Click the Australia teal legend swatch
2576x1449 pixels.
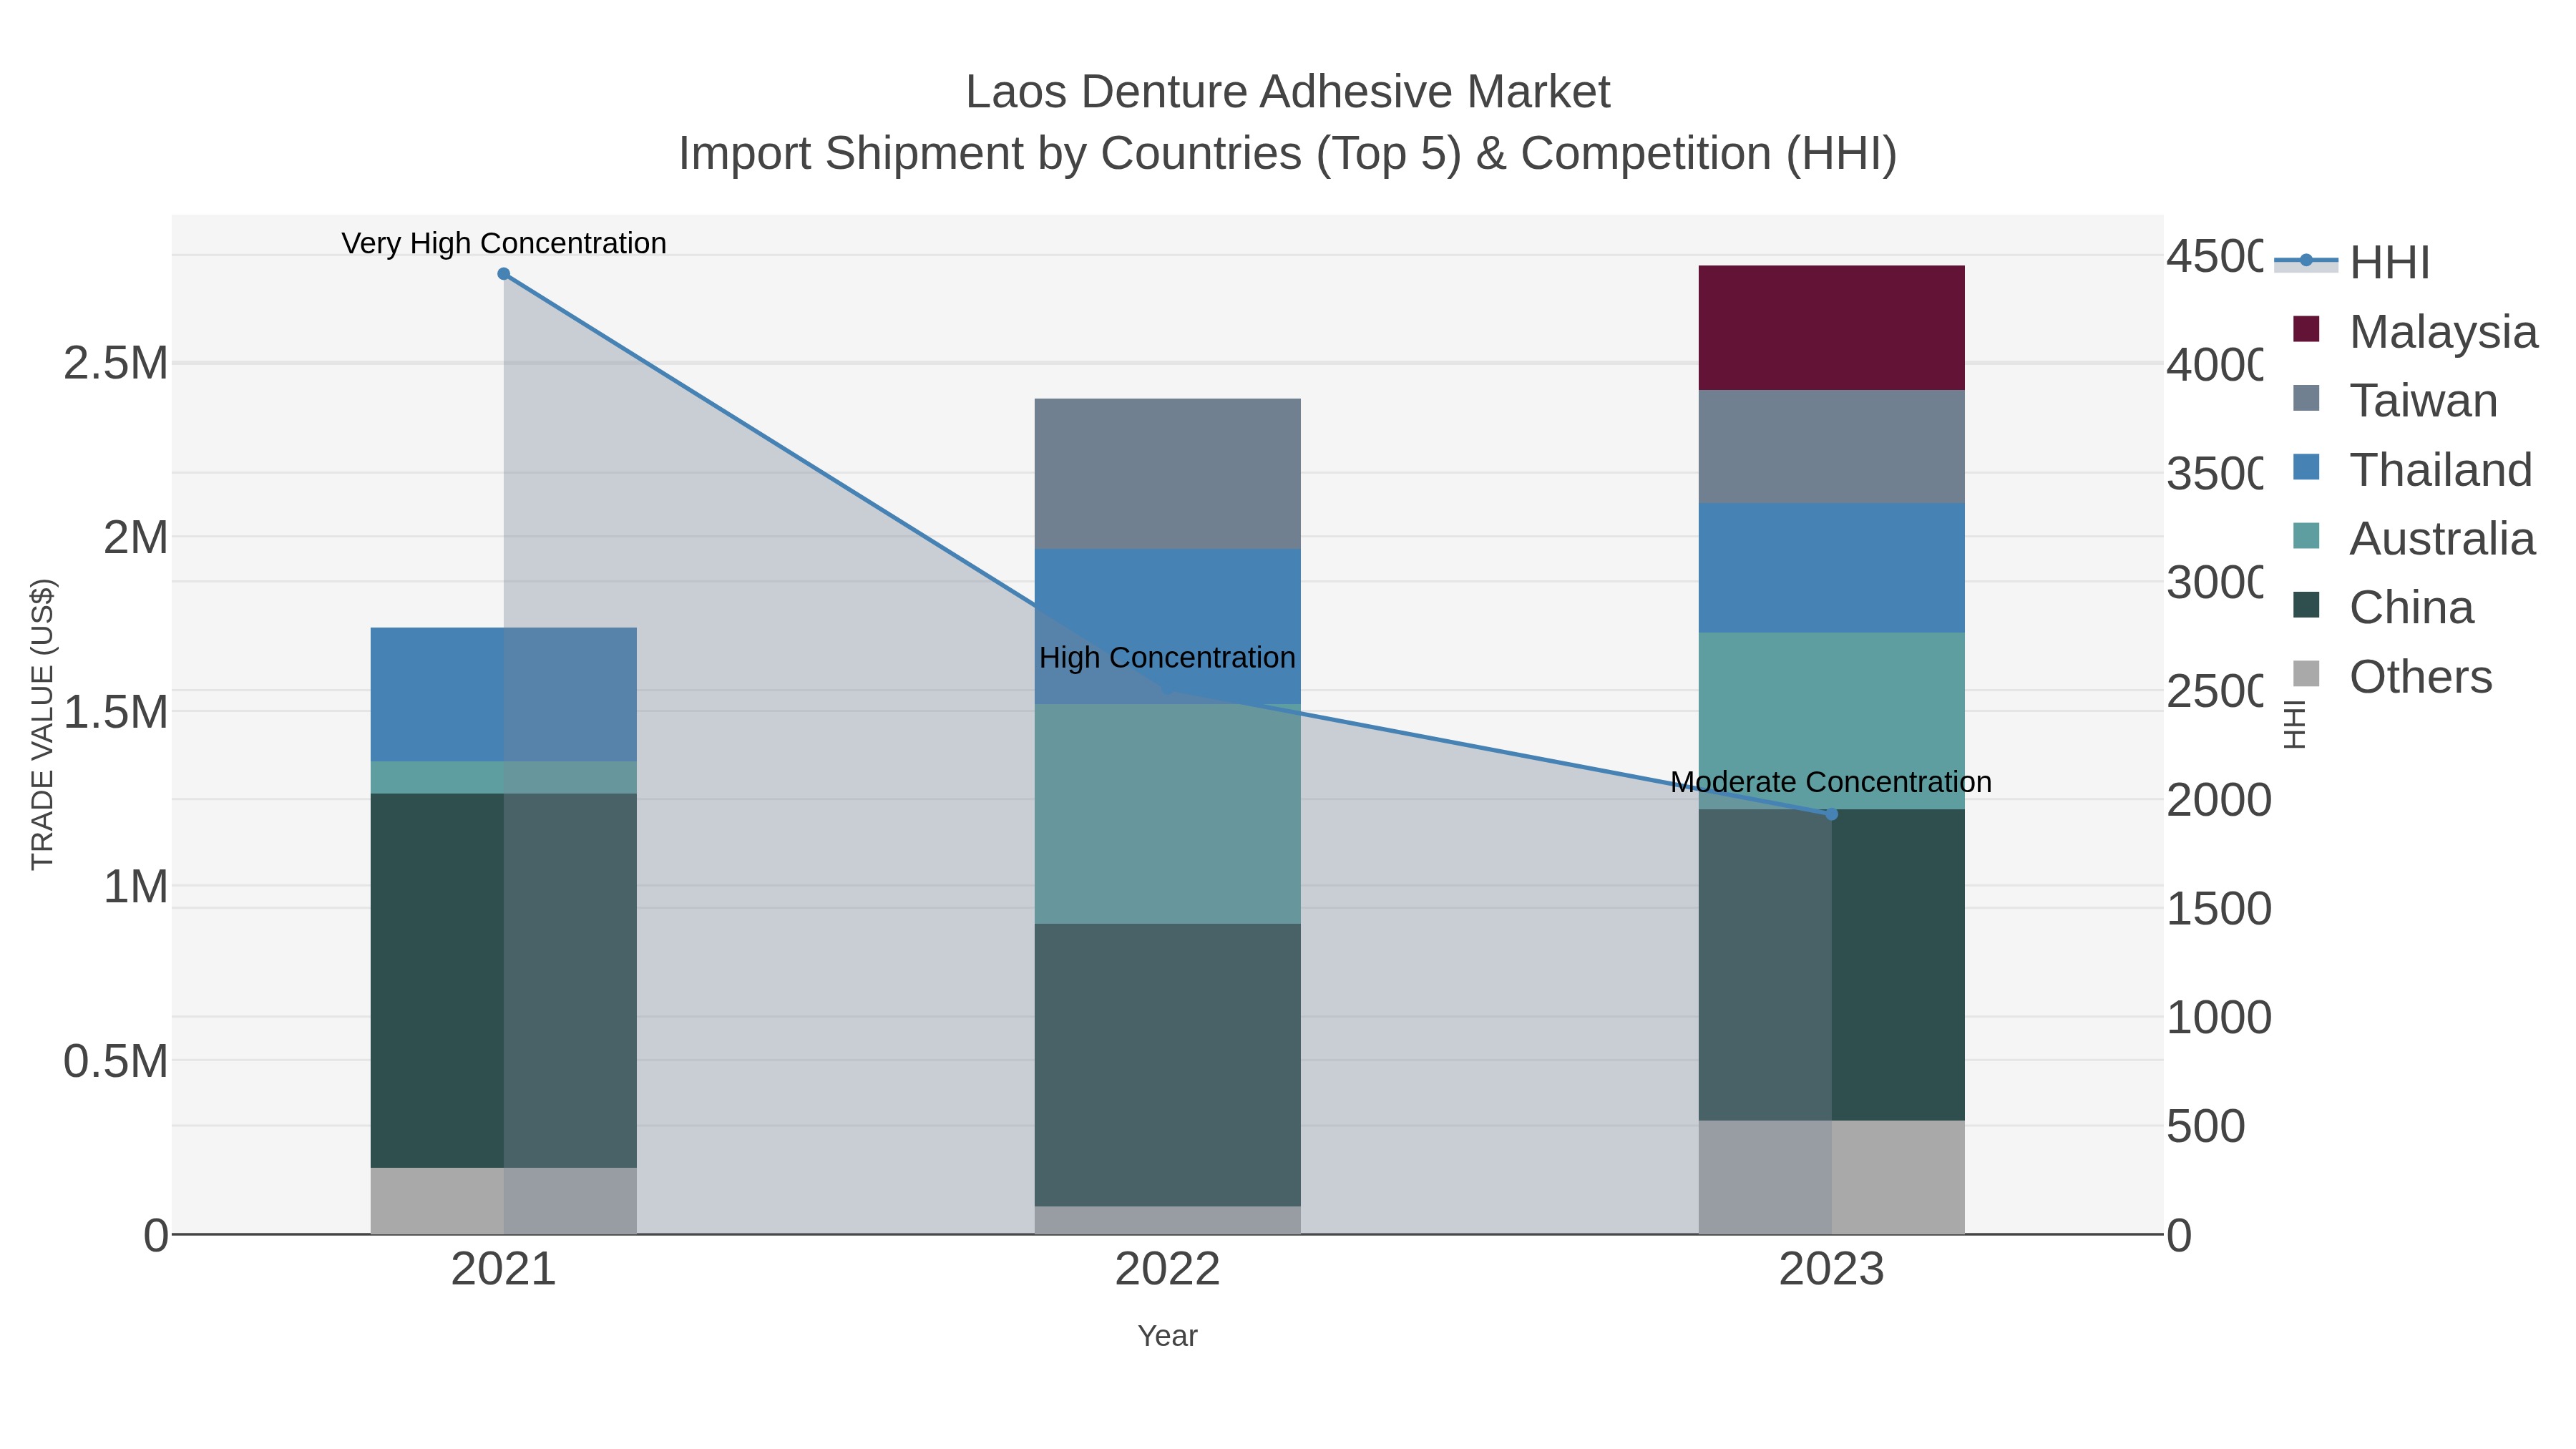pos(2306,536)
